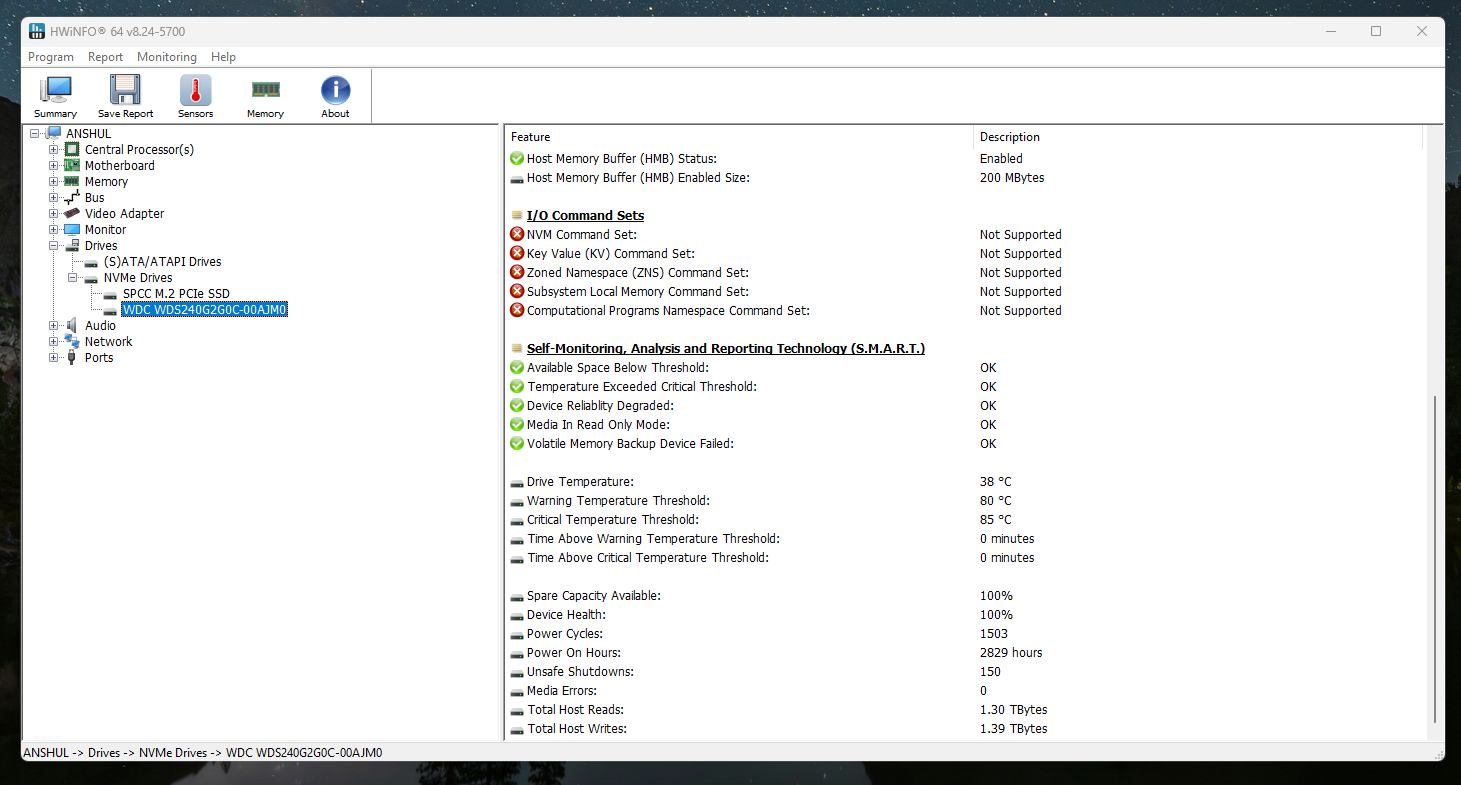Select the Video Adapter tree icon
The height and width of the screenshot is (785, 1461).
72,214
